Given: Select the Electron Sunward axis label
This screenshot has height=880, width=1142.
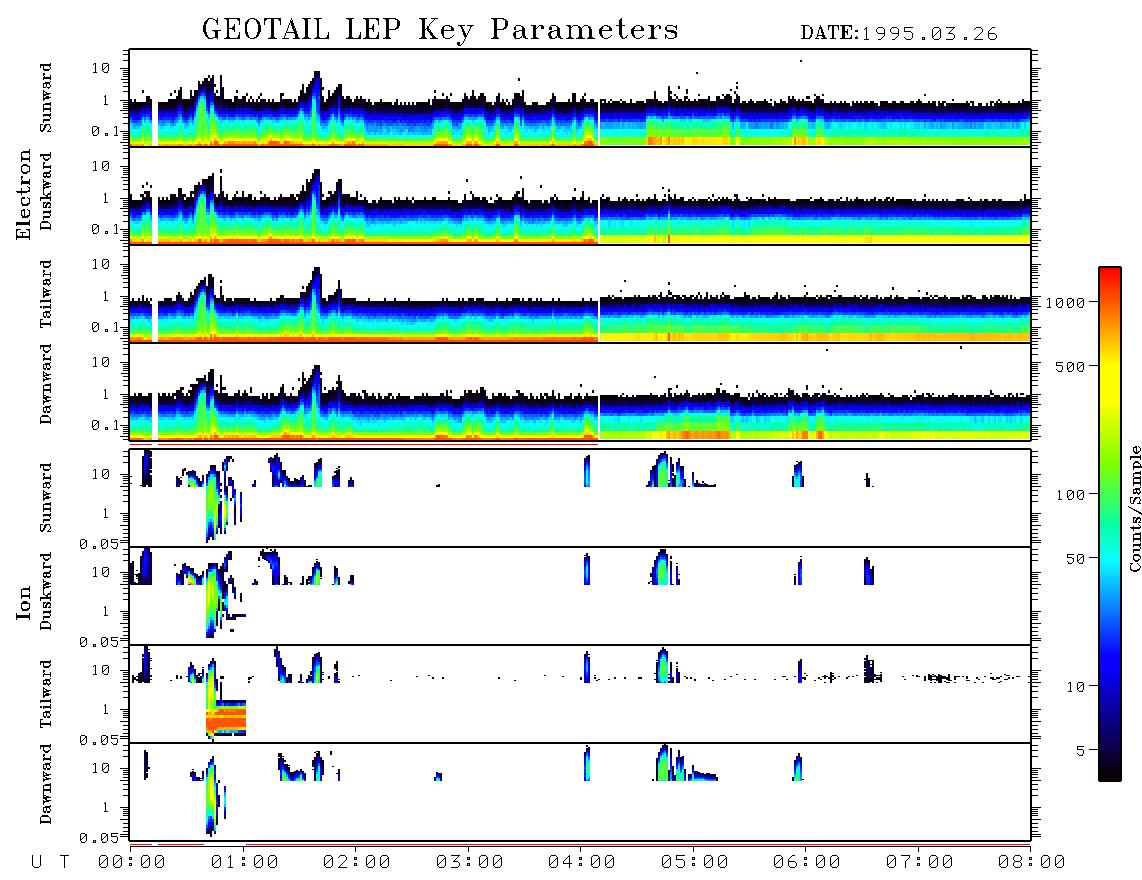Looking at the screenshot, I should click(x=46, y=98).
